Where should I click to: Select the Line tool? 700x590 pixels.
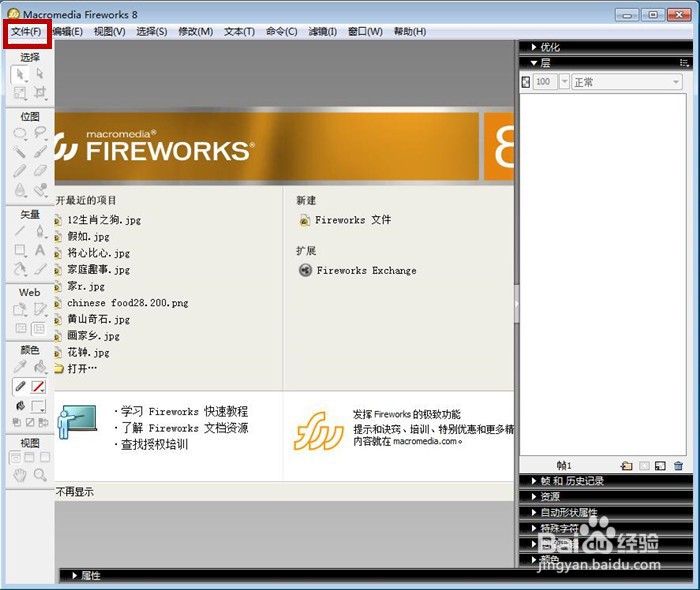[x=20, y=231]
